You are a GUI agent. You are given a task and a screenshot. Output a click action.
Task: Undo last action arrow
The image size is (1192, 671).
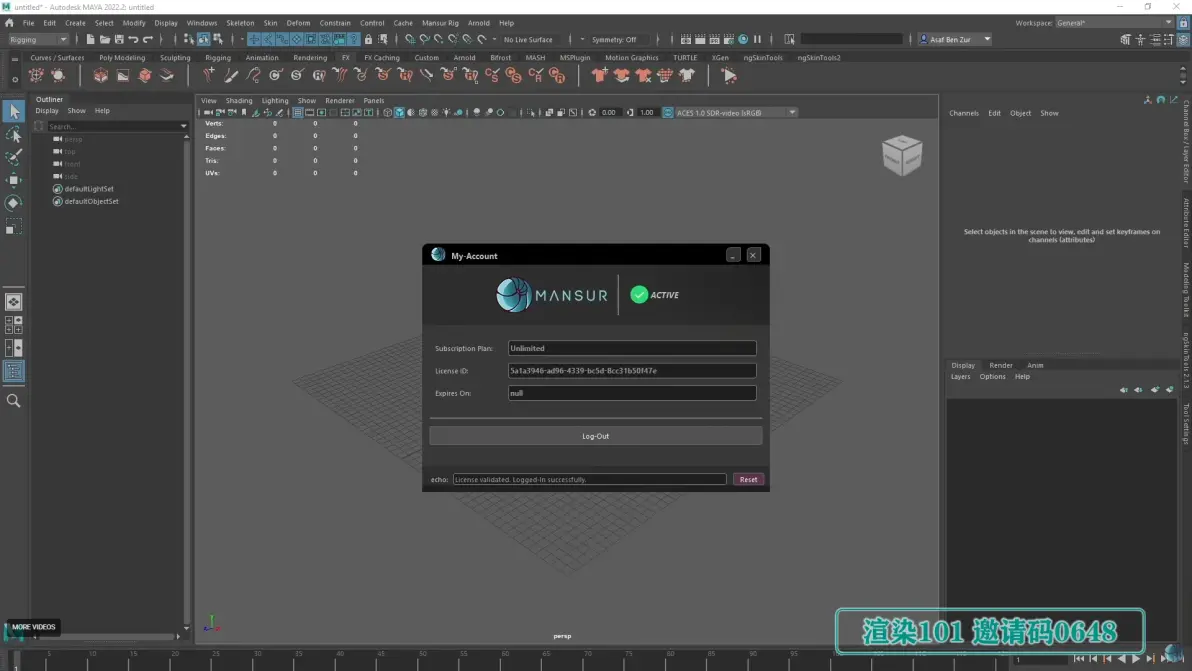tap(134, 40)
